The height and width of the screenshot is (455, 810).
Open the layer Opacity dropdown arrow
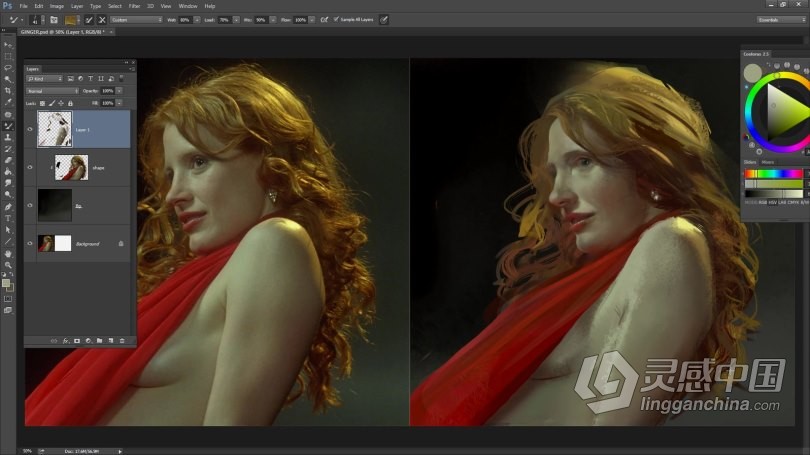click(119, 91)
